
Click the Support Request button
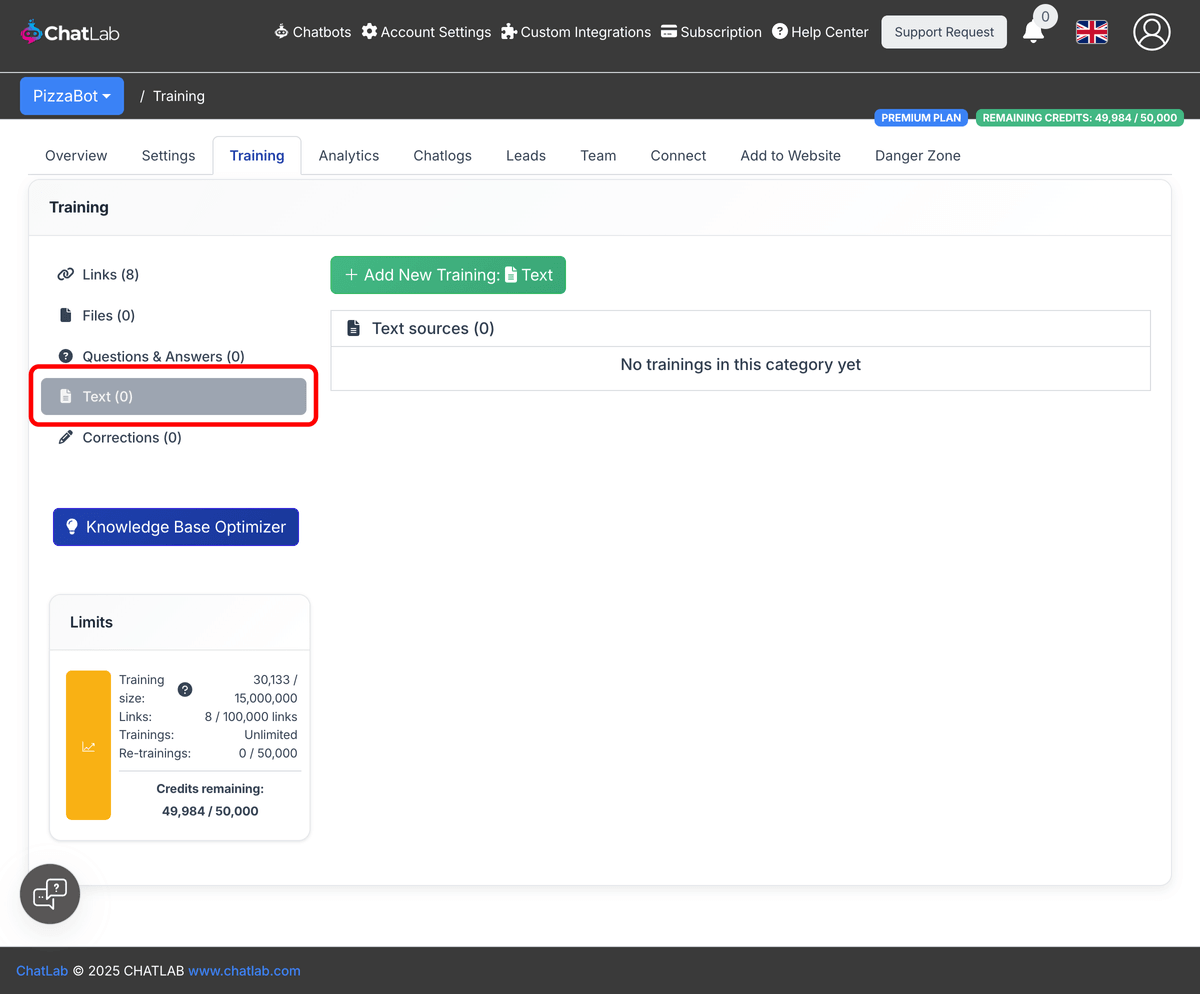click(943, 31)
